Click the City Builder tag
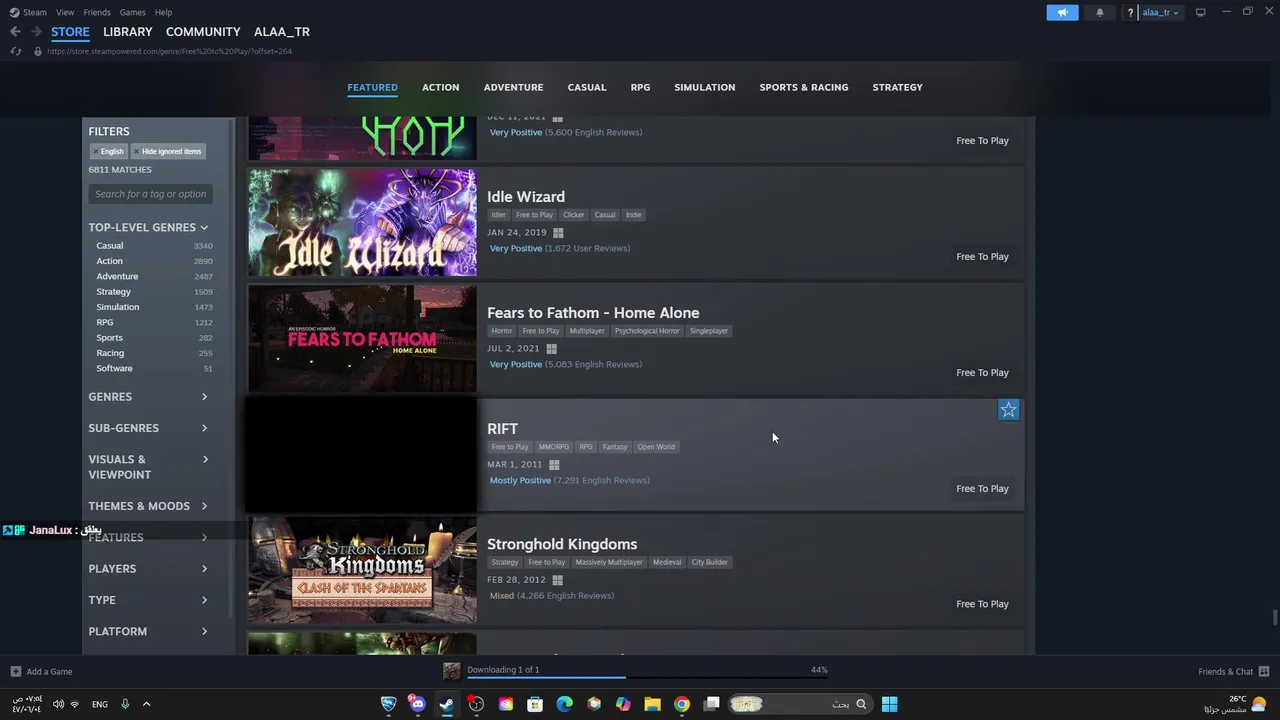The width and height of the screenshot is (1280, 720). click(x=709, y=562)
